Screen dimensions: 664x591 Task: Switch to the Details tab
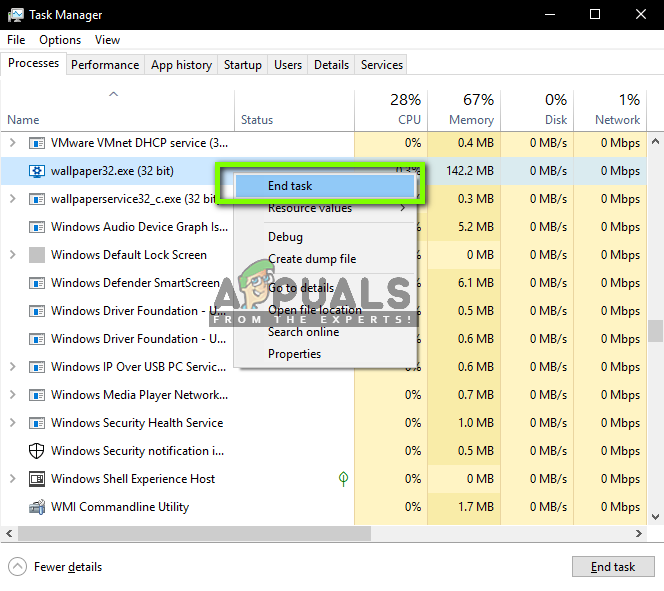pyautogui.click(x=332, y=65)
